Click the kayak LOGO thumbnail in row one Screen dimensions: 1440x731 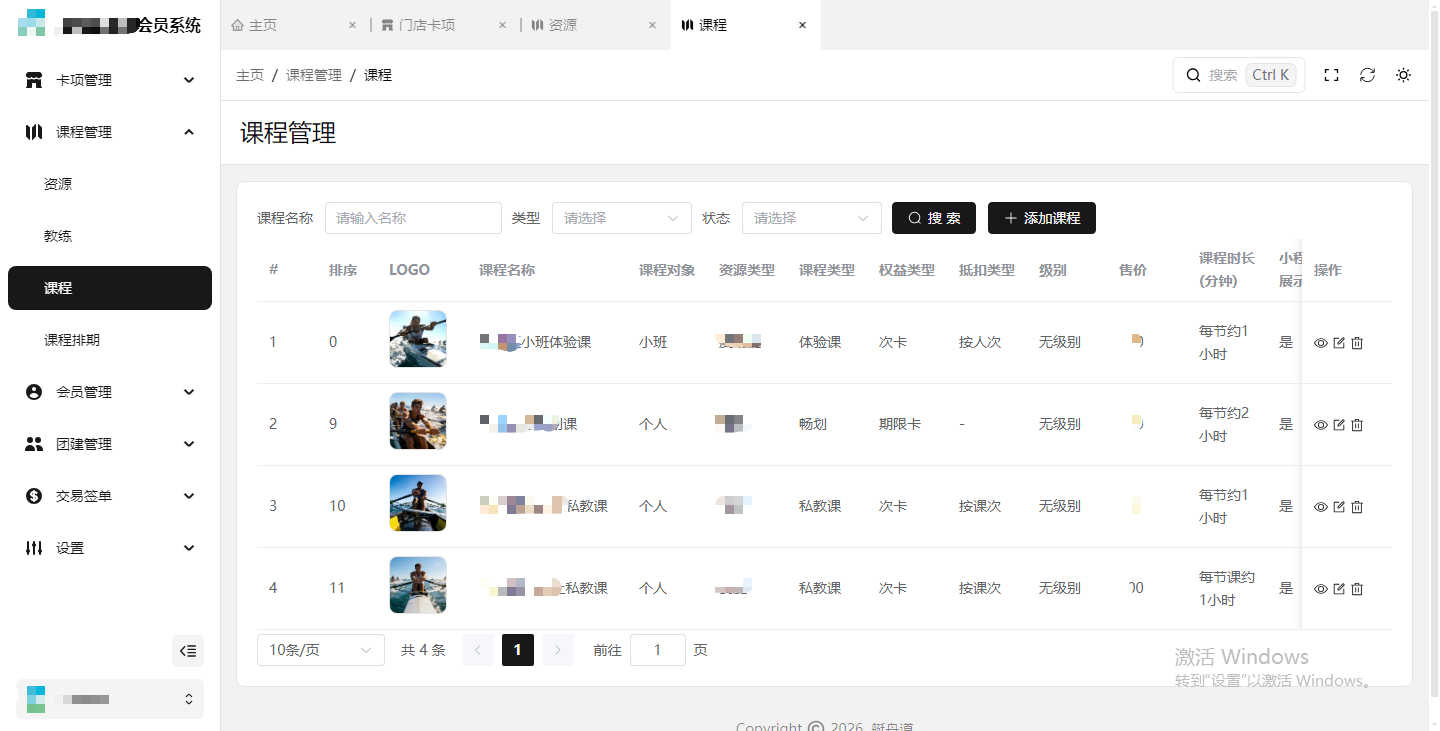coord(417,338)
